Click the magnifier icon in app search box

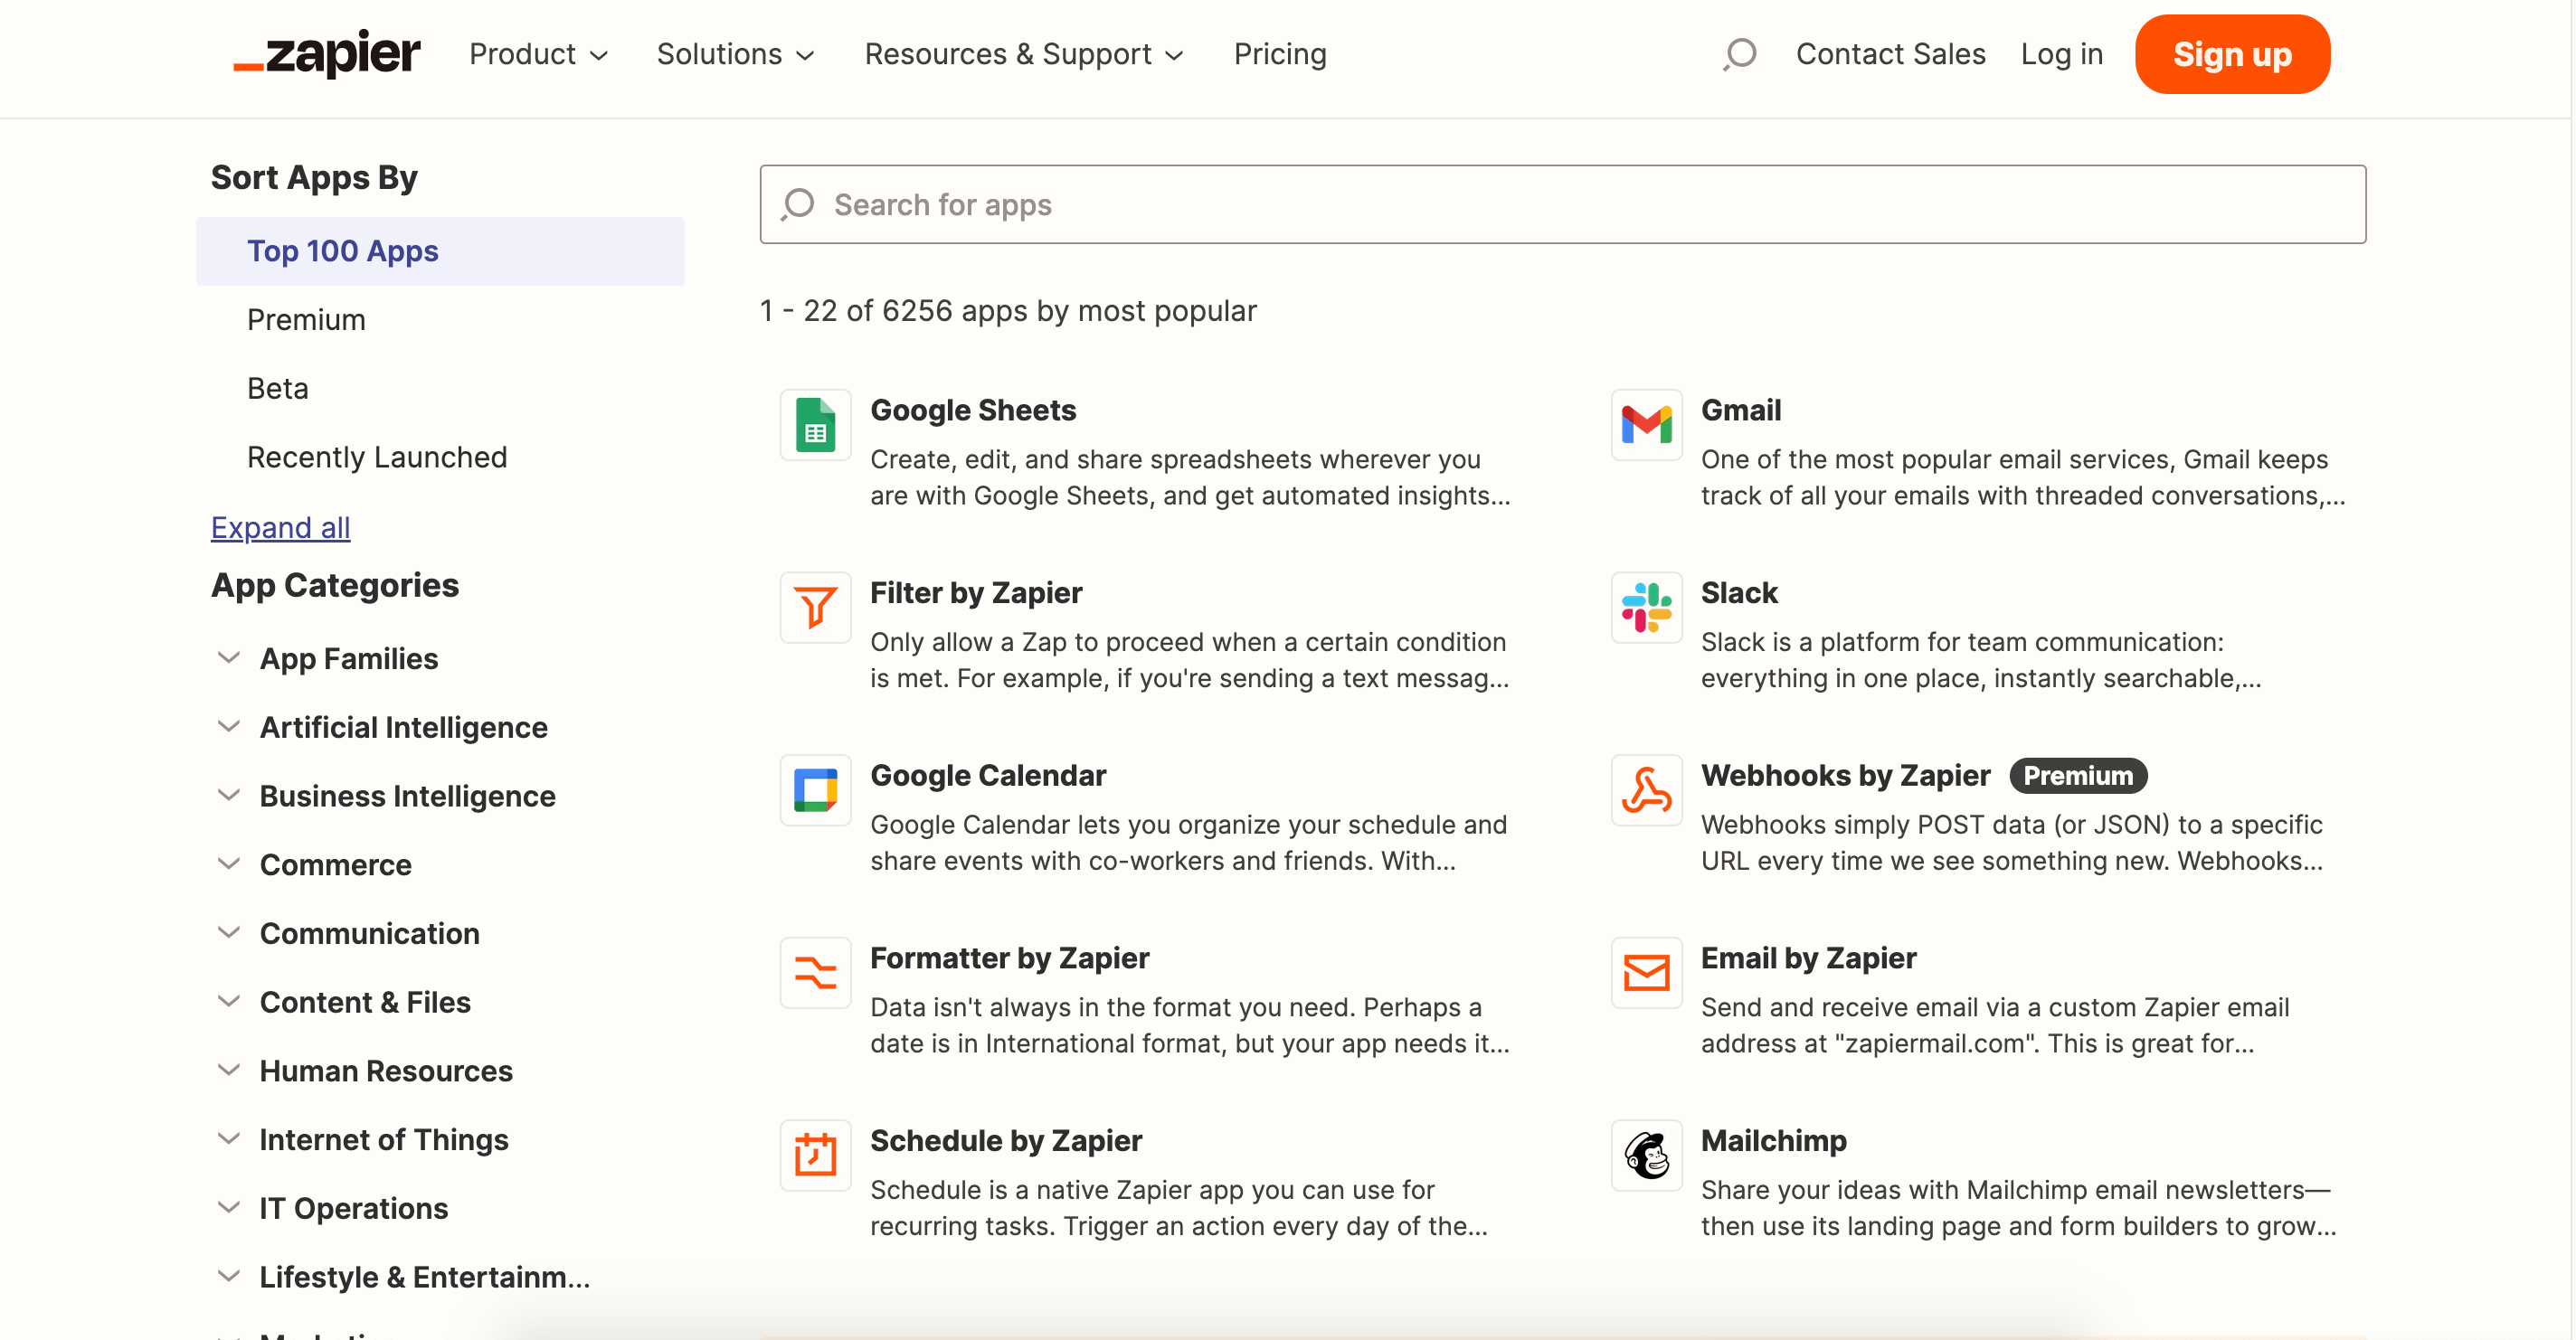point(798,204)
